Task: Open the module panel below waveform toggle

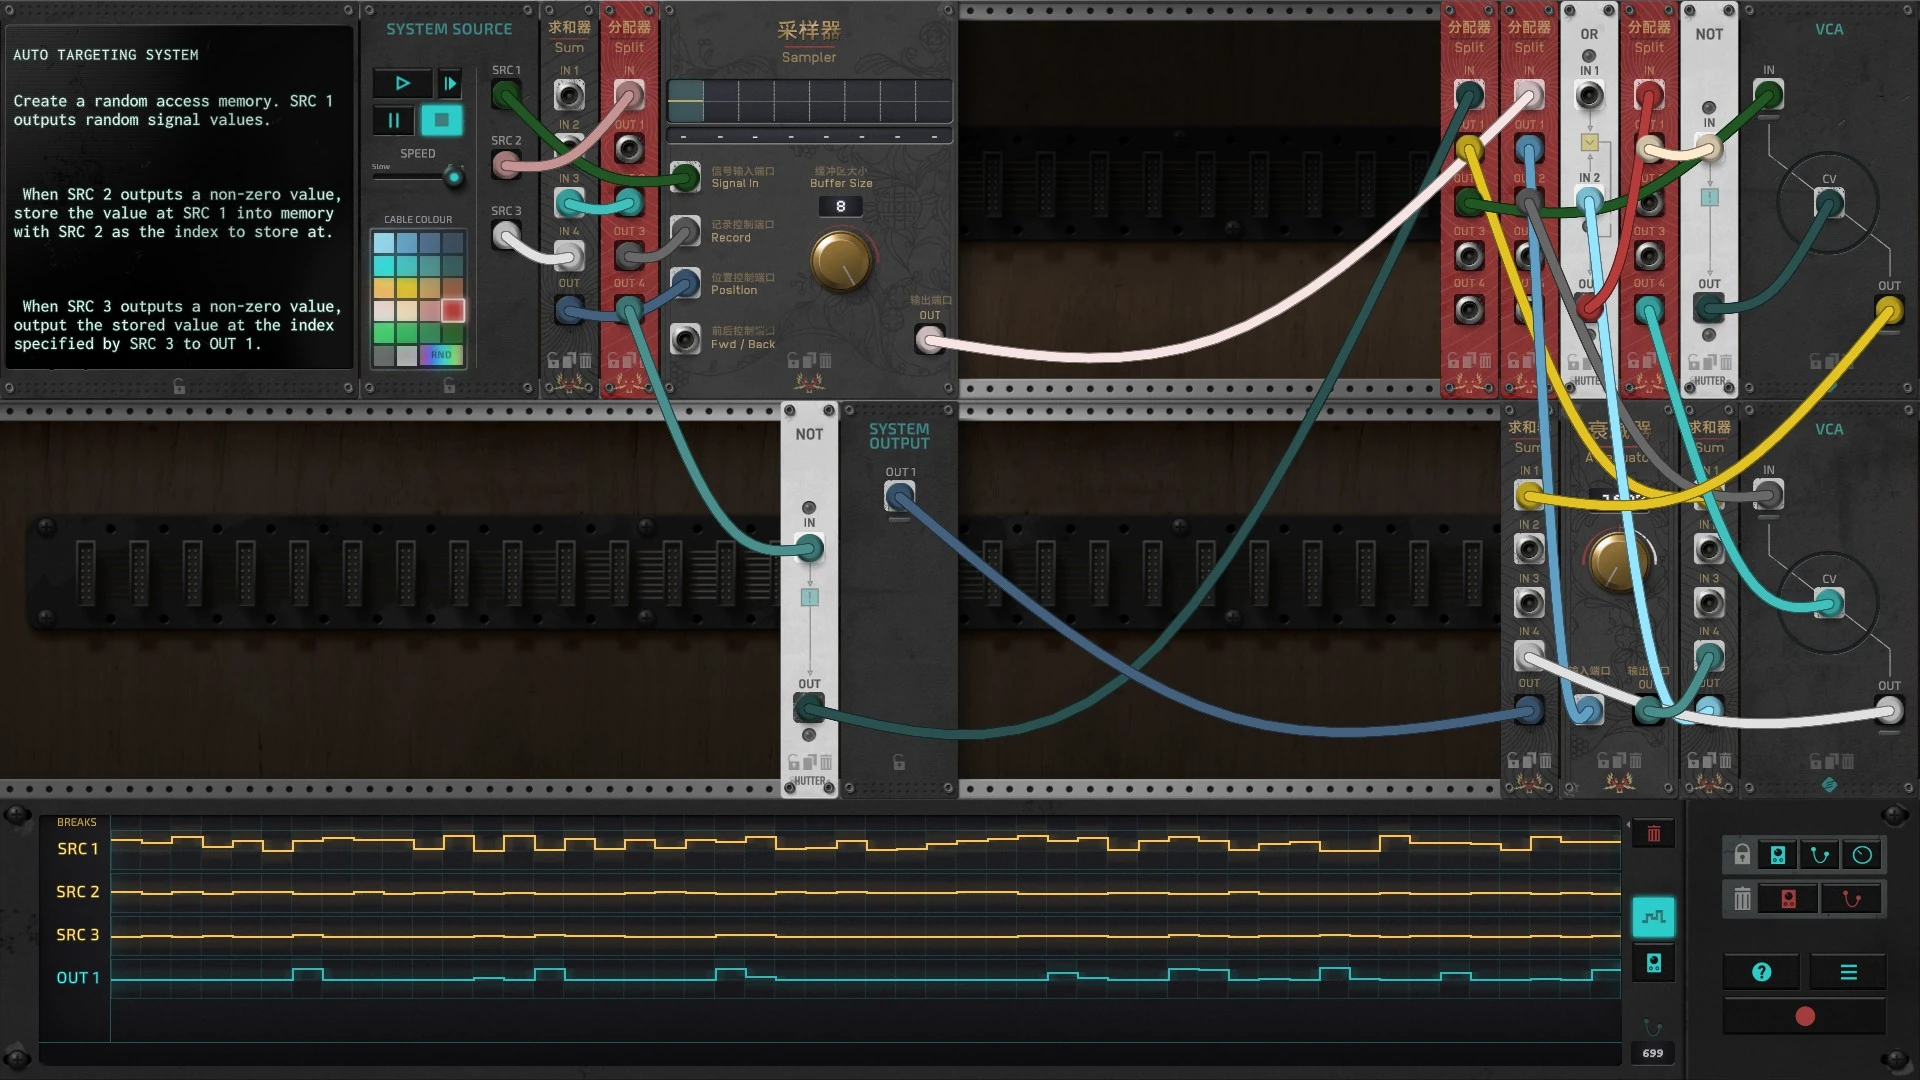Action: click(x=1653, y=963)
